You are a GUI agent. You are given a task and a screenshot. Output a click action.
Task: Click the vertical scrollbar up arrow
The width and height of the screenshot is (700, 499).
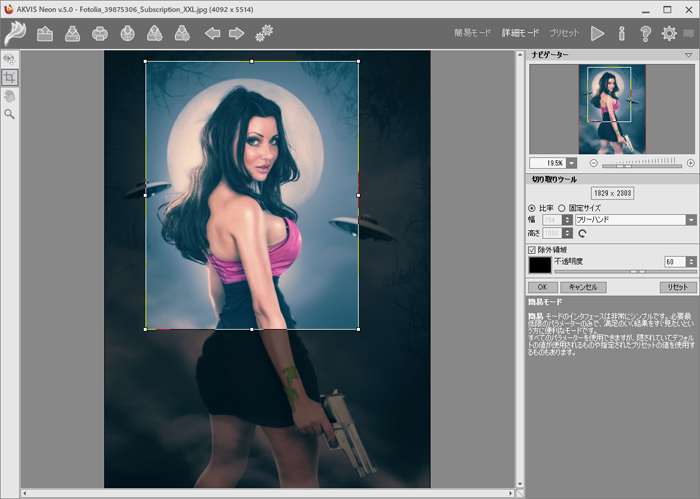tap(520, 54)
